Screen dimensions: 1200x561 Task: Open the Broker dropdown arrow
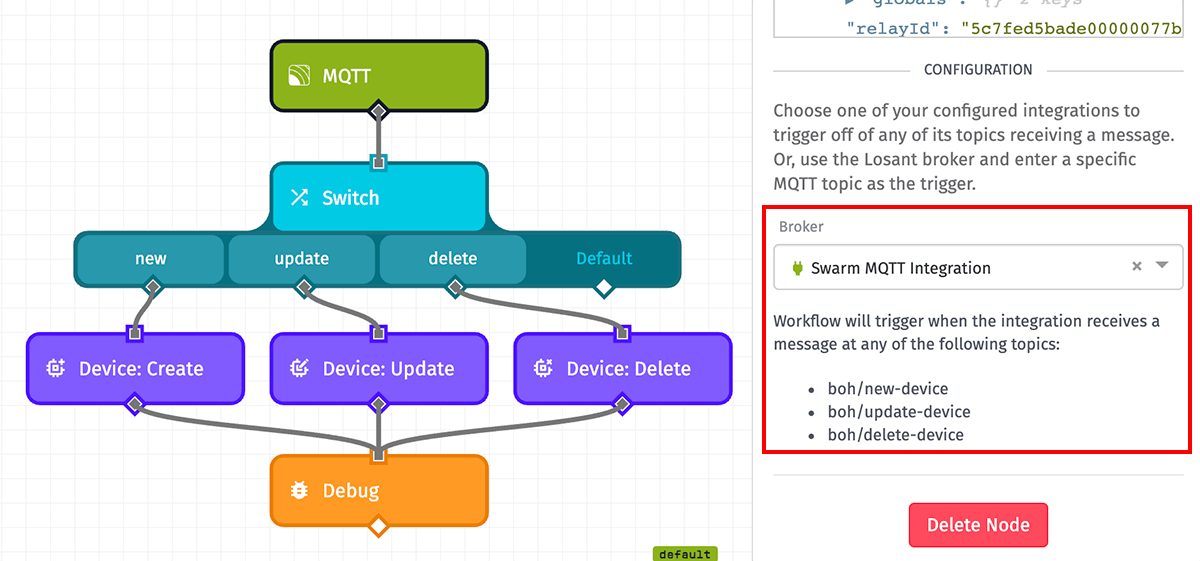(x=1162, y=266)
